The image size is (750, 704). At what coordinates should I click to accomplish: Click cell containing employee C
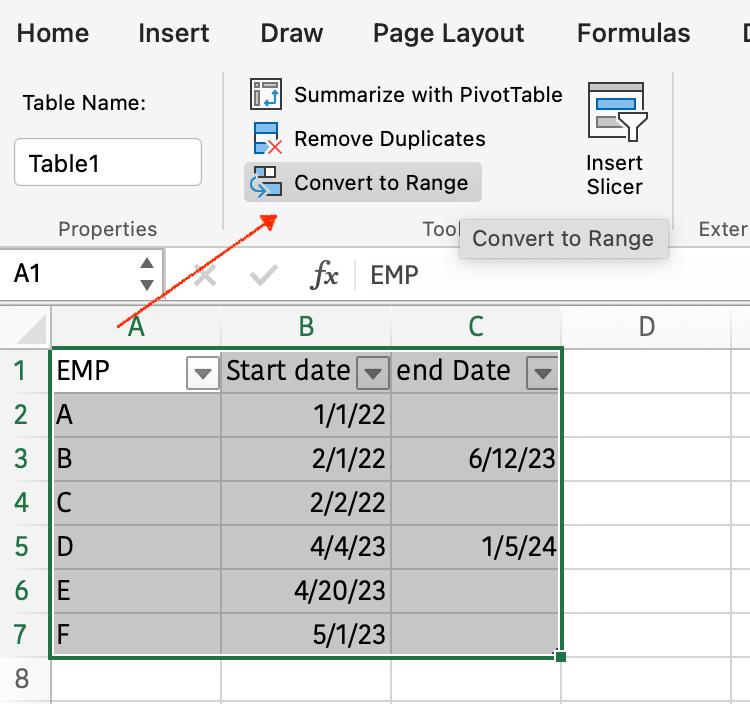click(136, 503)
